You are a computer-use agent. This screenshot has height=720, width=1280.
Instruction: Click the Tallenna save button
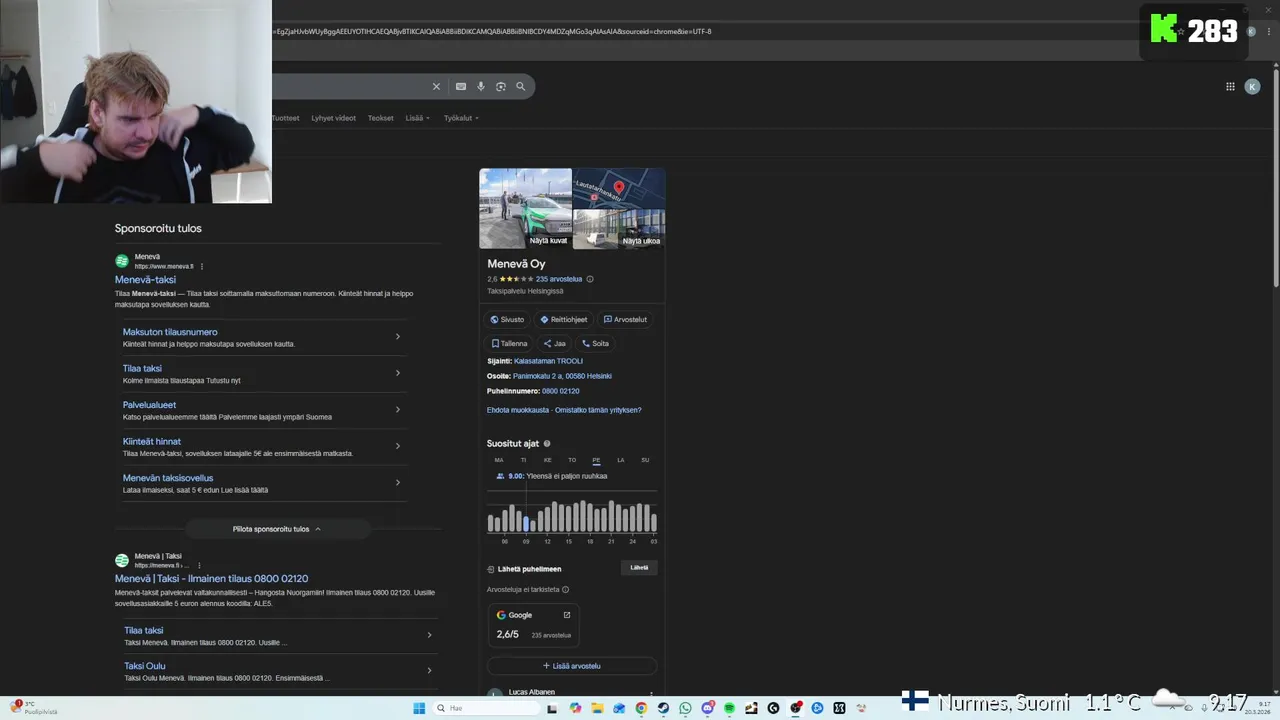509,343
